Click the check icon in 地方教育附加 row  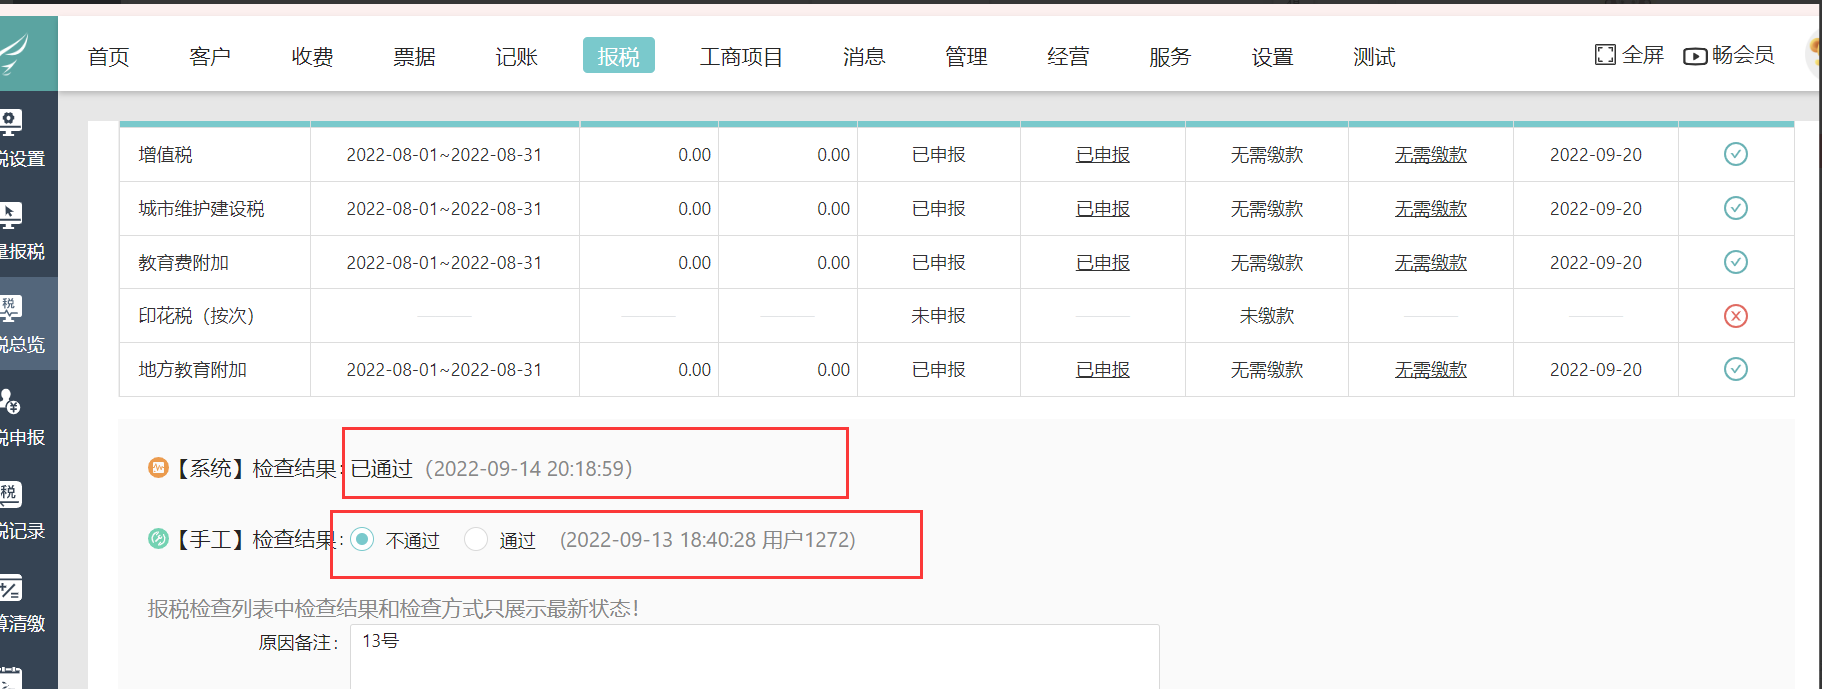tap(1735, 369)
